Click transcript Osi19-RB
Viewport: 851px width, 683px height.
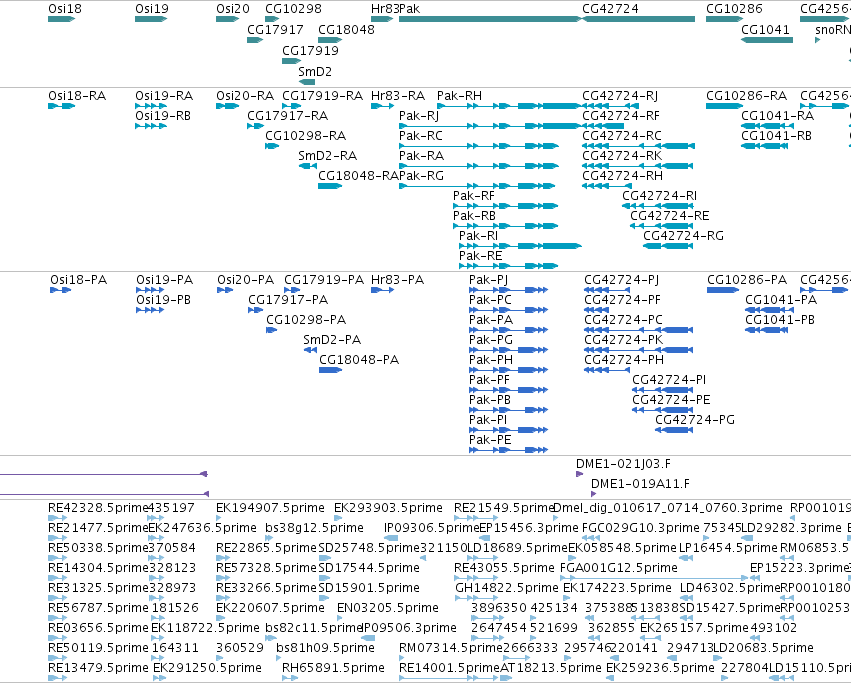tap(163, 116)
